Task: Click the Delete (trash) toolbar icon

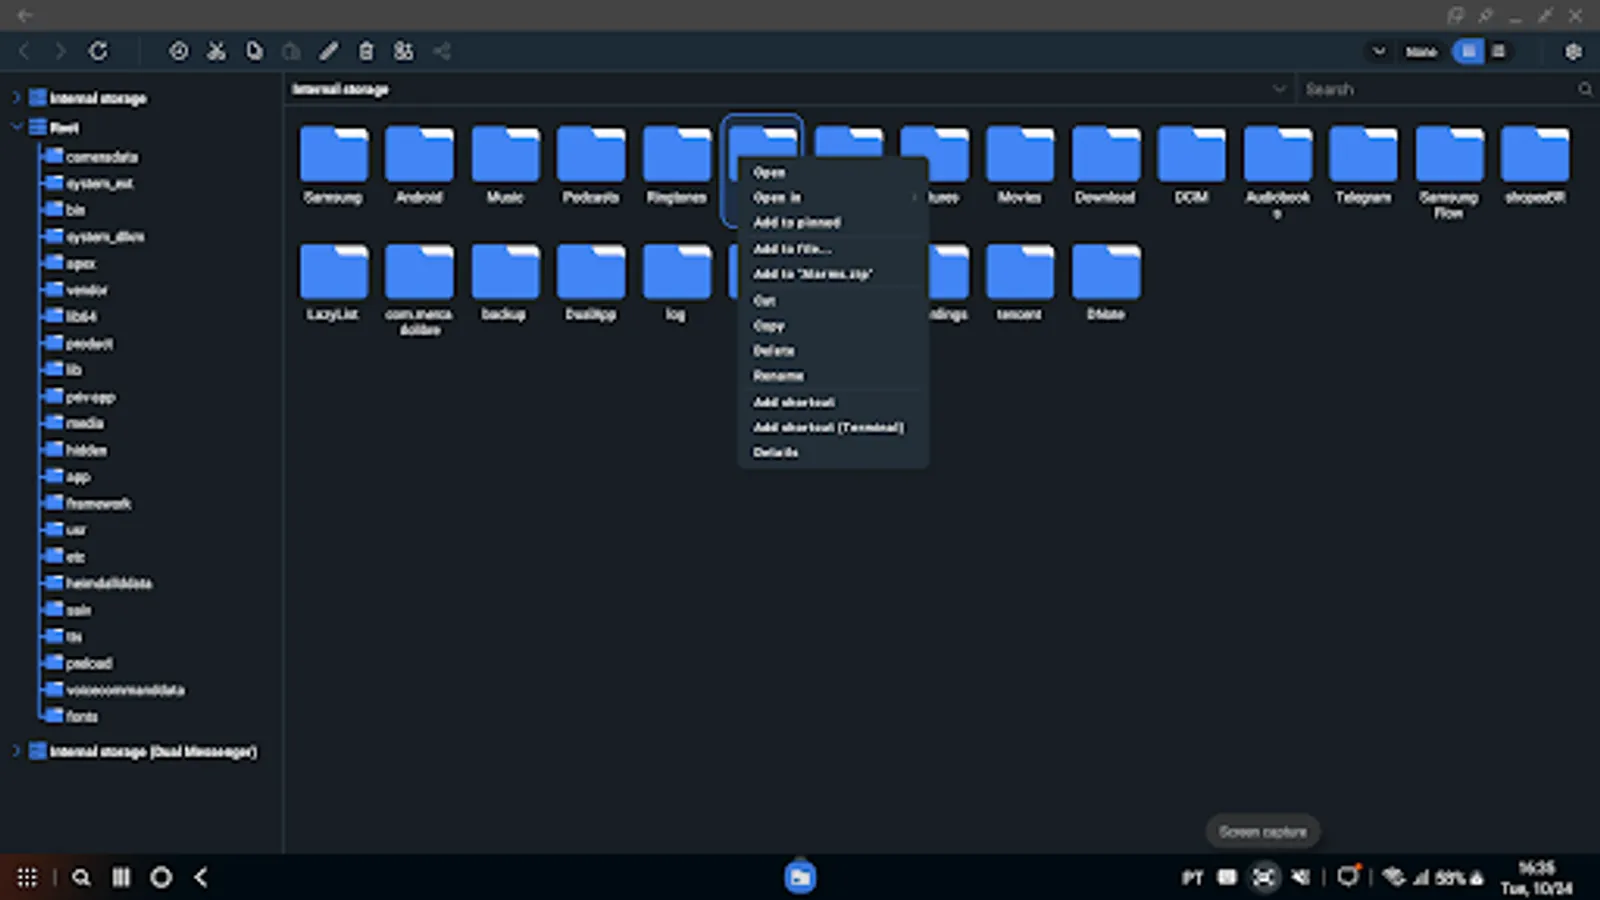Action: coord(366,51)
